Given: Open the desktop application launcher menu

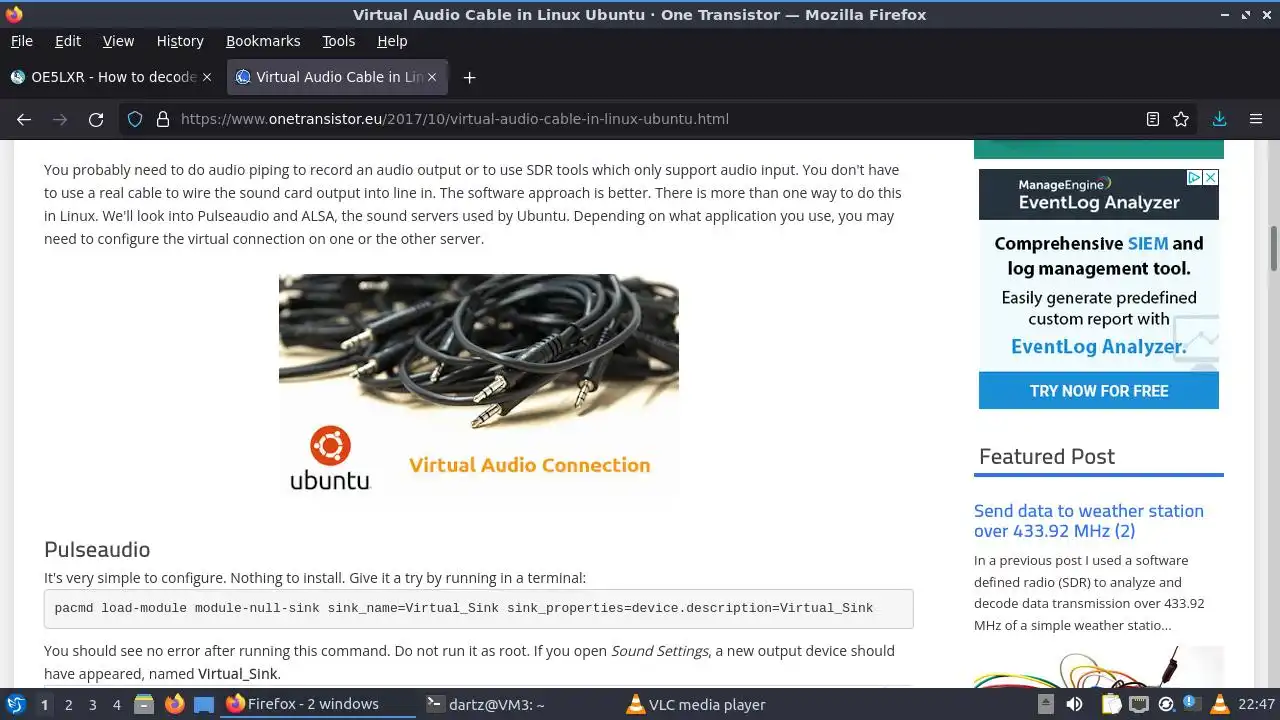Looking at the screenshot, I should pyautogui.click(x=15, y=705).
